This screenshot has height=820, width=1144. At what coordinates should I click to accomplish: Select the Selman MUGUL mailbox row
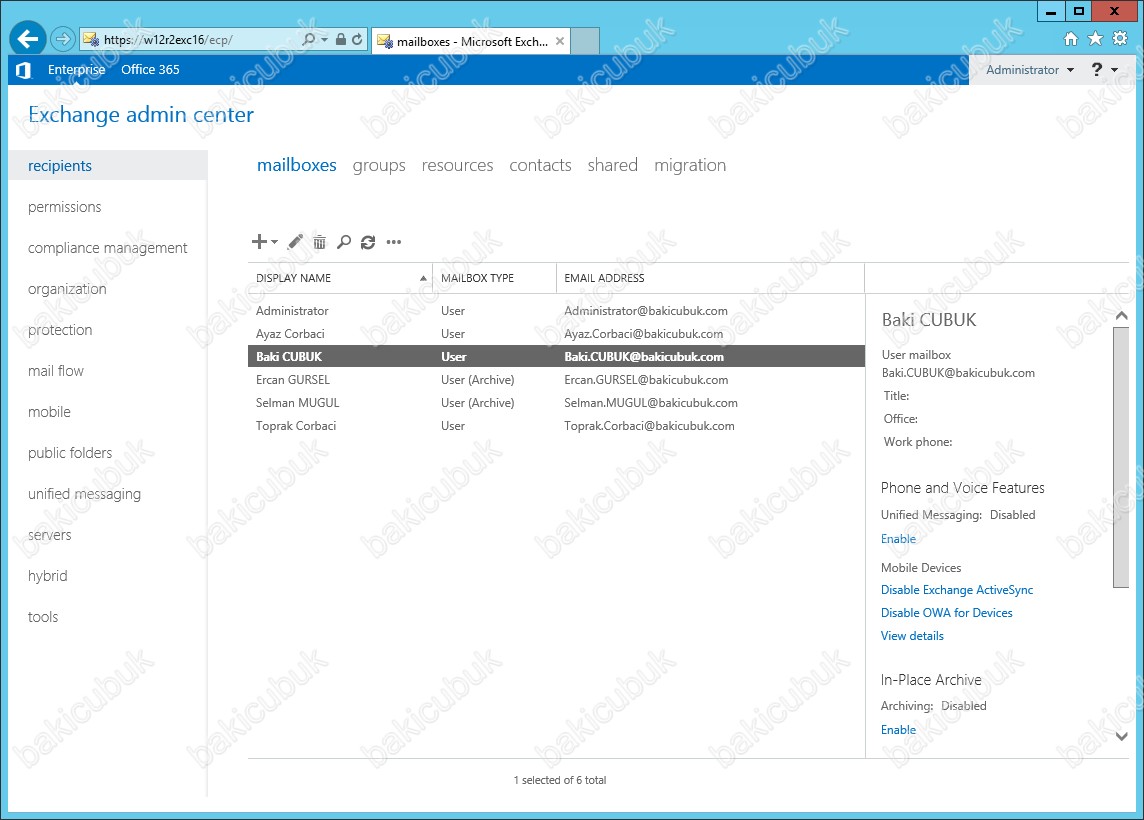coord(556,403)
